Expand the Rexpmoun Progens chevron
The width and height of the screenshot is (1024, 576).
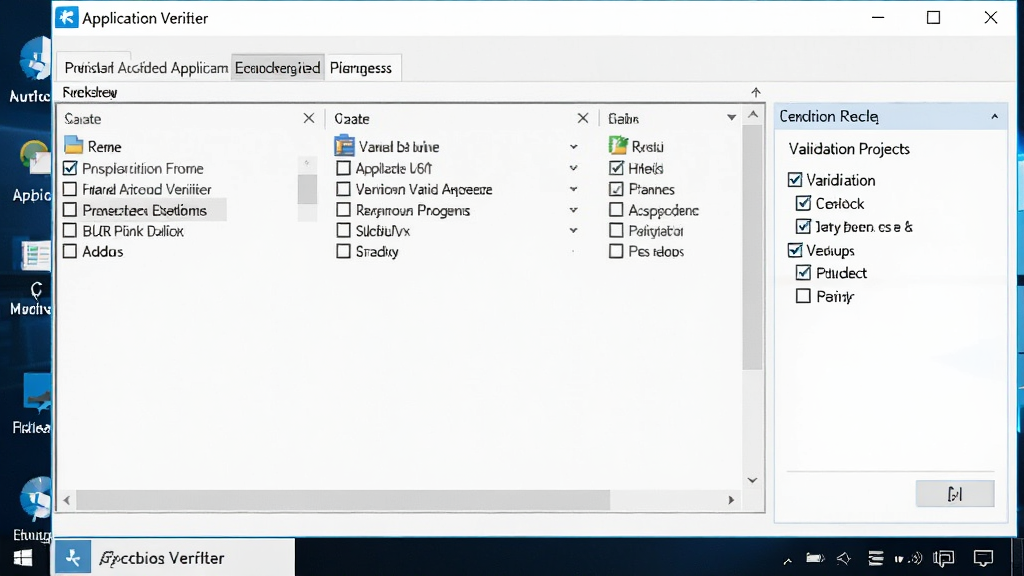(573, 210)
